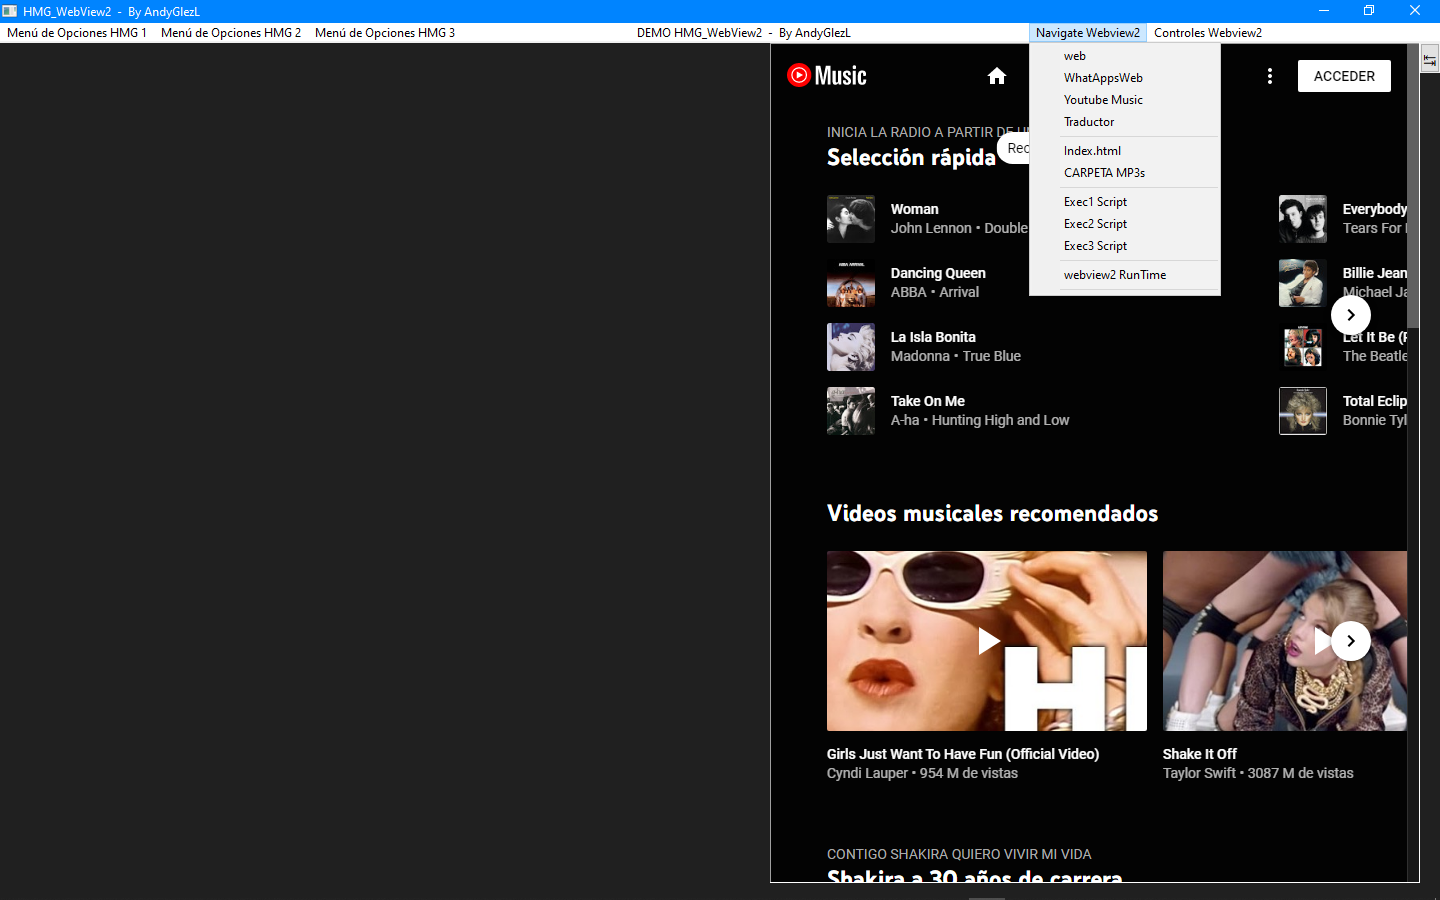The image size is (1440, 900).
Task: Click the YouTube Music logo
Action: click(827, 75)
